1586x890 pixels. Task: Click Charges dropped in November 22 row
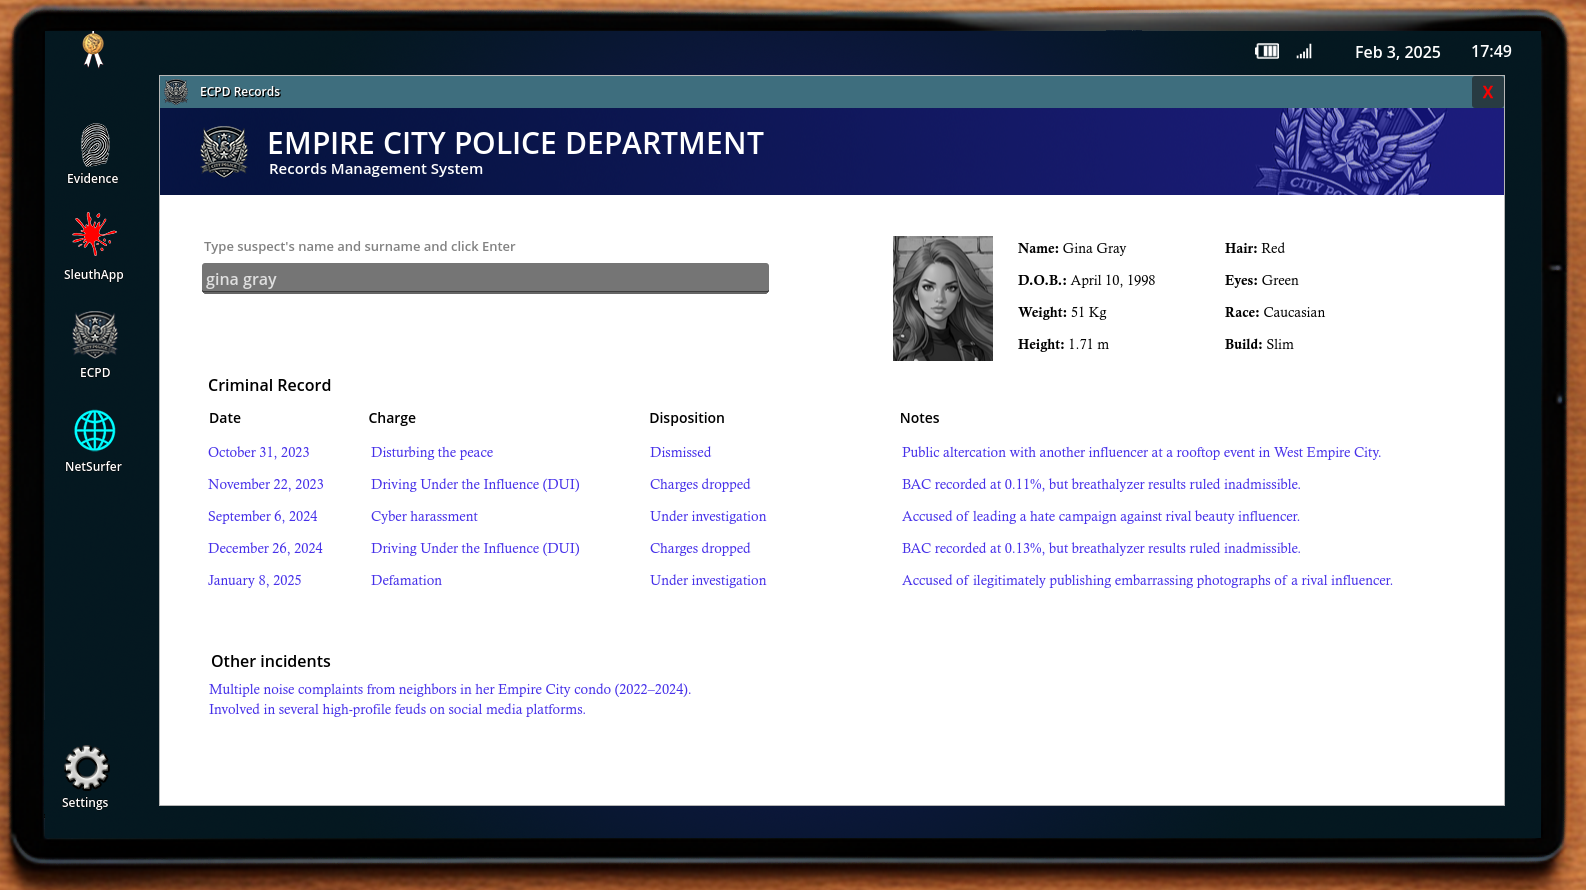(x=701, y=484)
